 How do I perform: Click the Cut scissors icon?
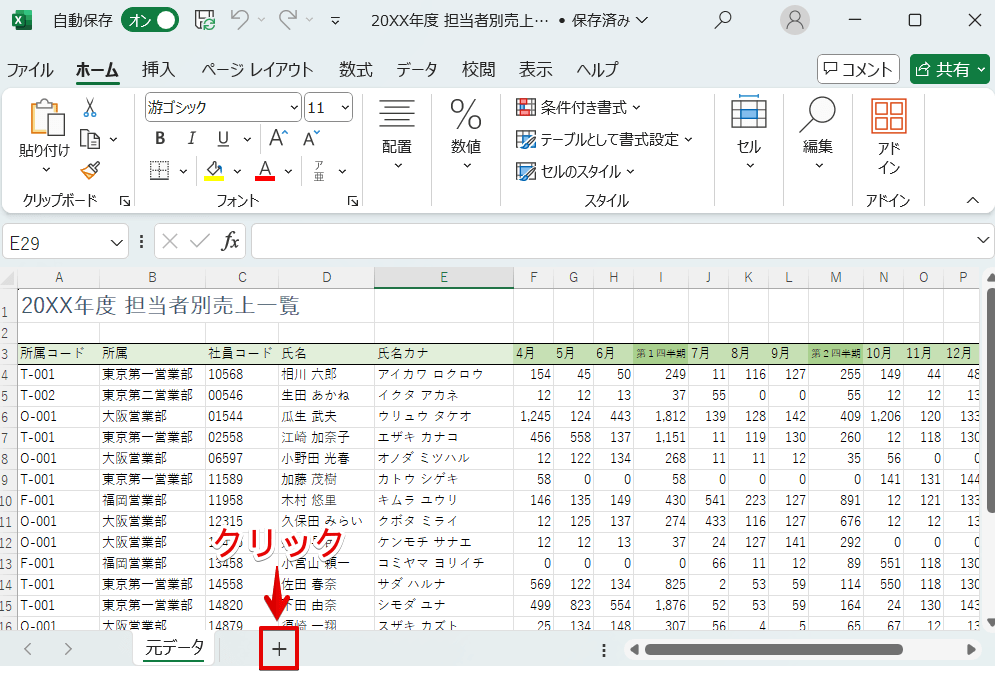[x=90, y=108]
